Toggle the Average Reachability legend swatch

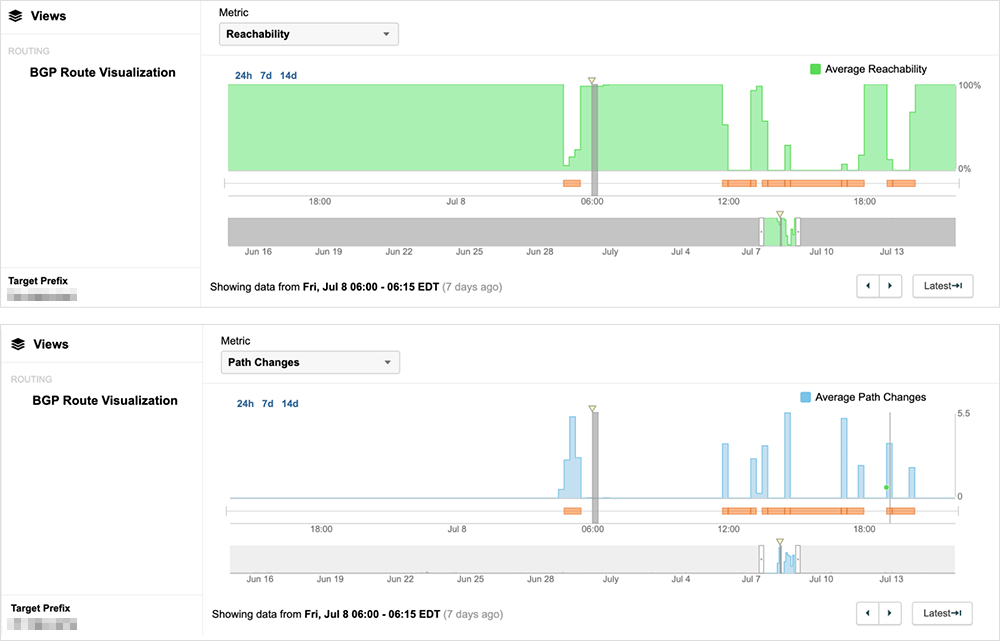point(815,69)
